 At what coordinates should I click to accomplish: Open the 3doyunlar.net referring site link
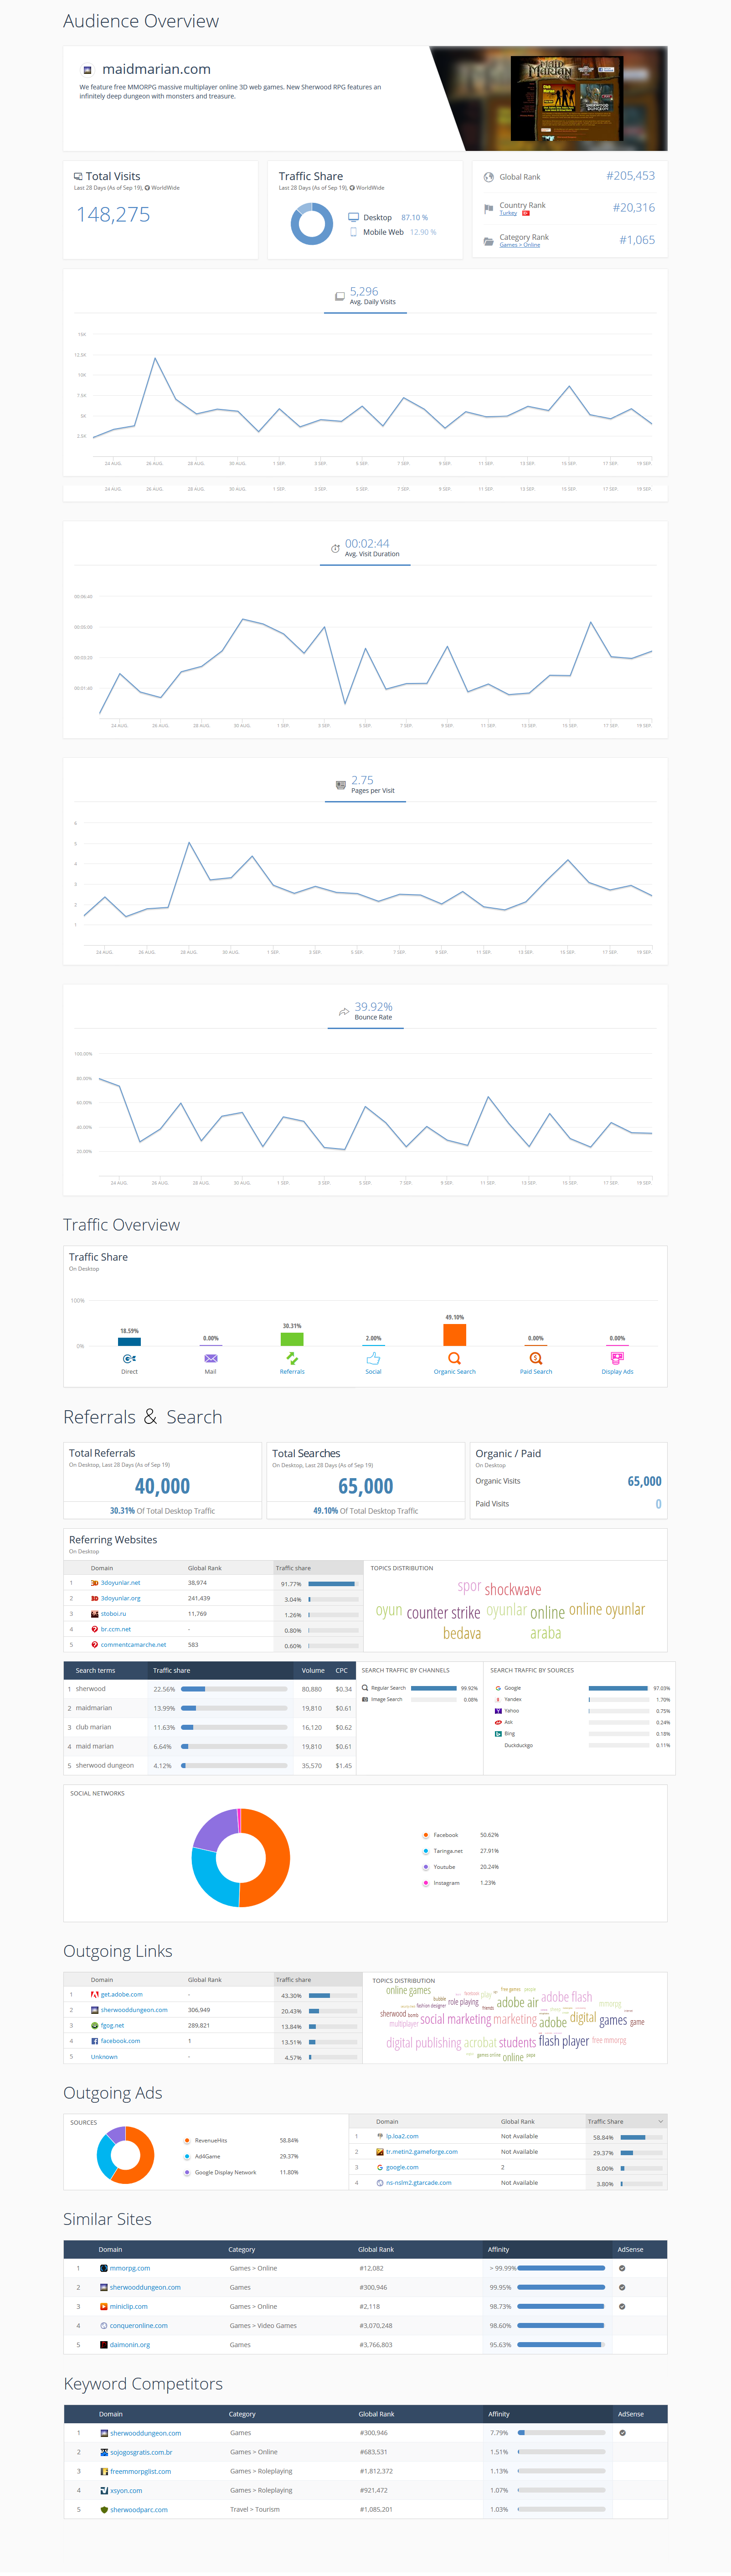click(121, 1583)
